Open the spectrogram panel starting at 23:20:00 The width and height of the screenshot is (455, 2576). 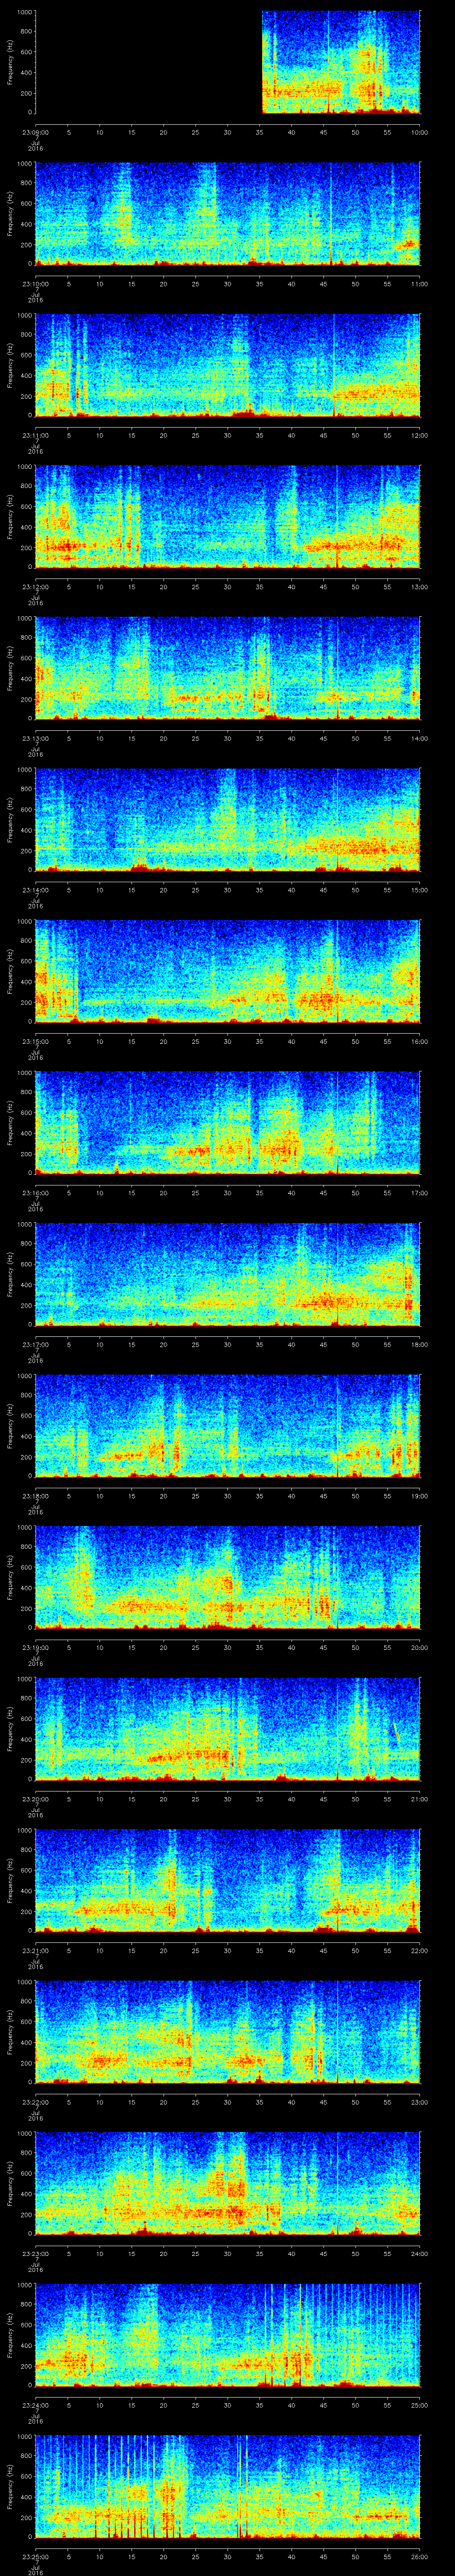tap(228, 1729)
